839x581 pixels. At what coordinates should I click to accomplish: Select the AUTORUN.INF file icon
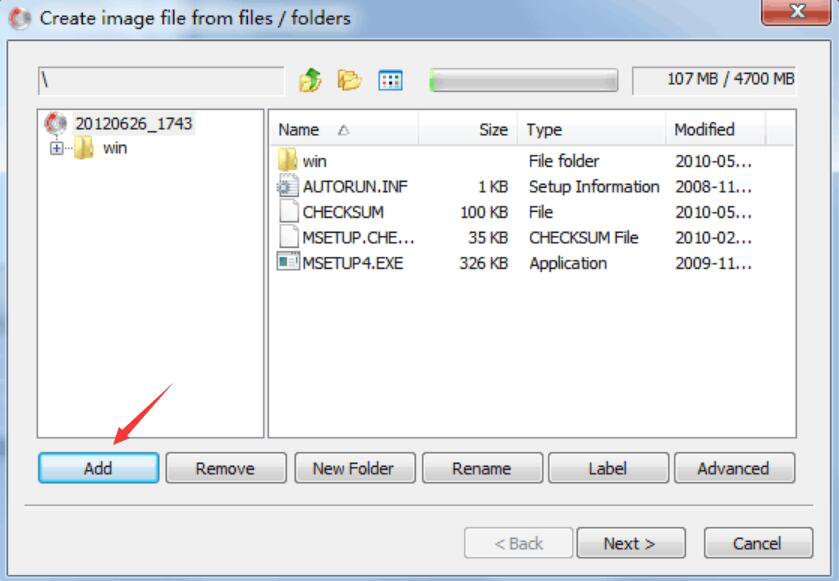click(287, 186)
